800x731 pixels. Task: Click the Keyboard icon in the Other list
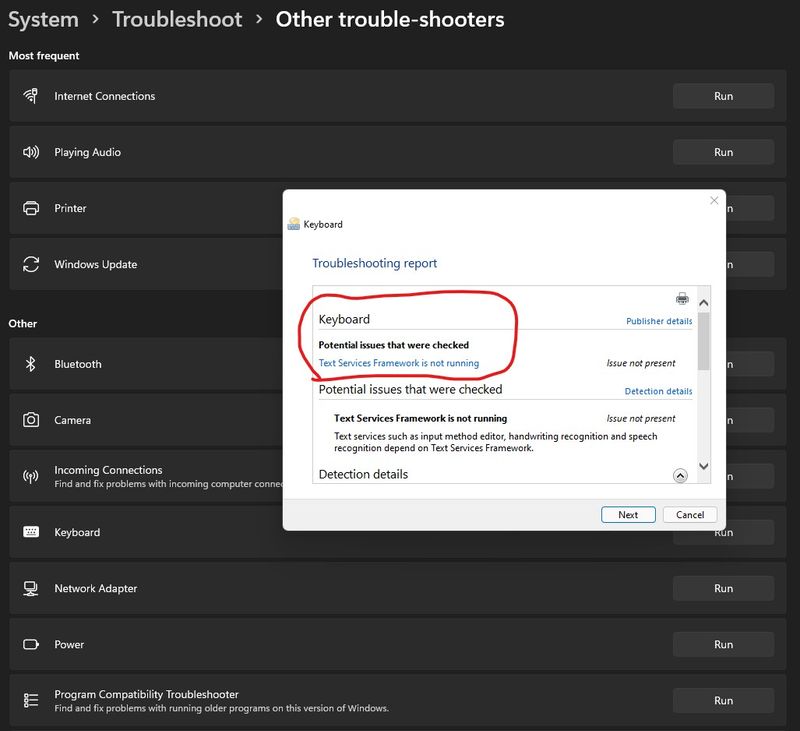[31, 532]
